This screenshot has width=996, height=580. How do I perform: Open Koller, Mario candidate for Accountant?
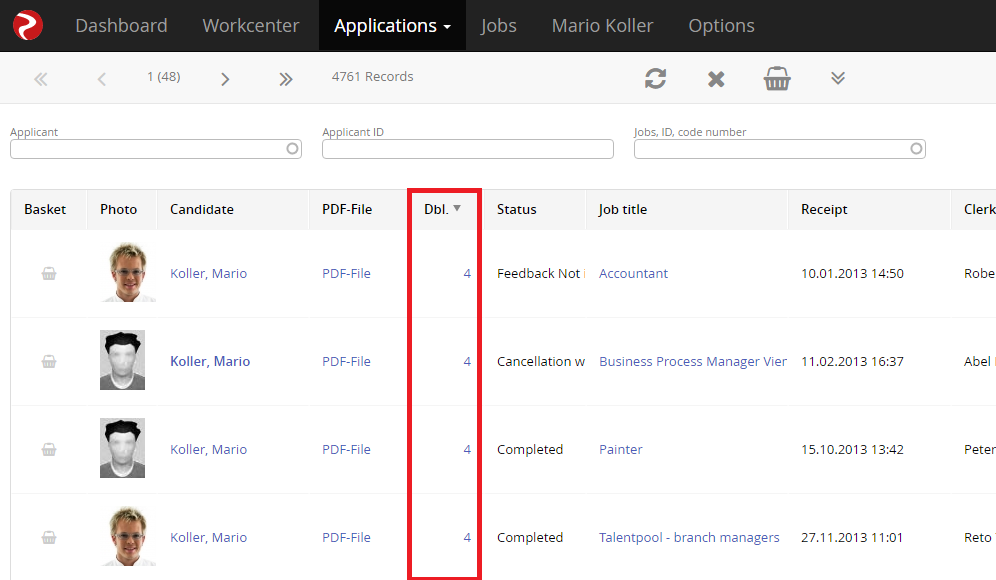click(x=208, y=273)
